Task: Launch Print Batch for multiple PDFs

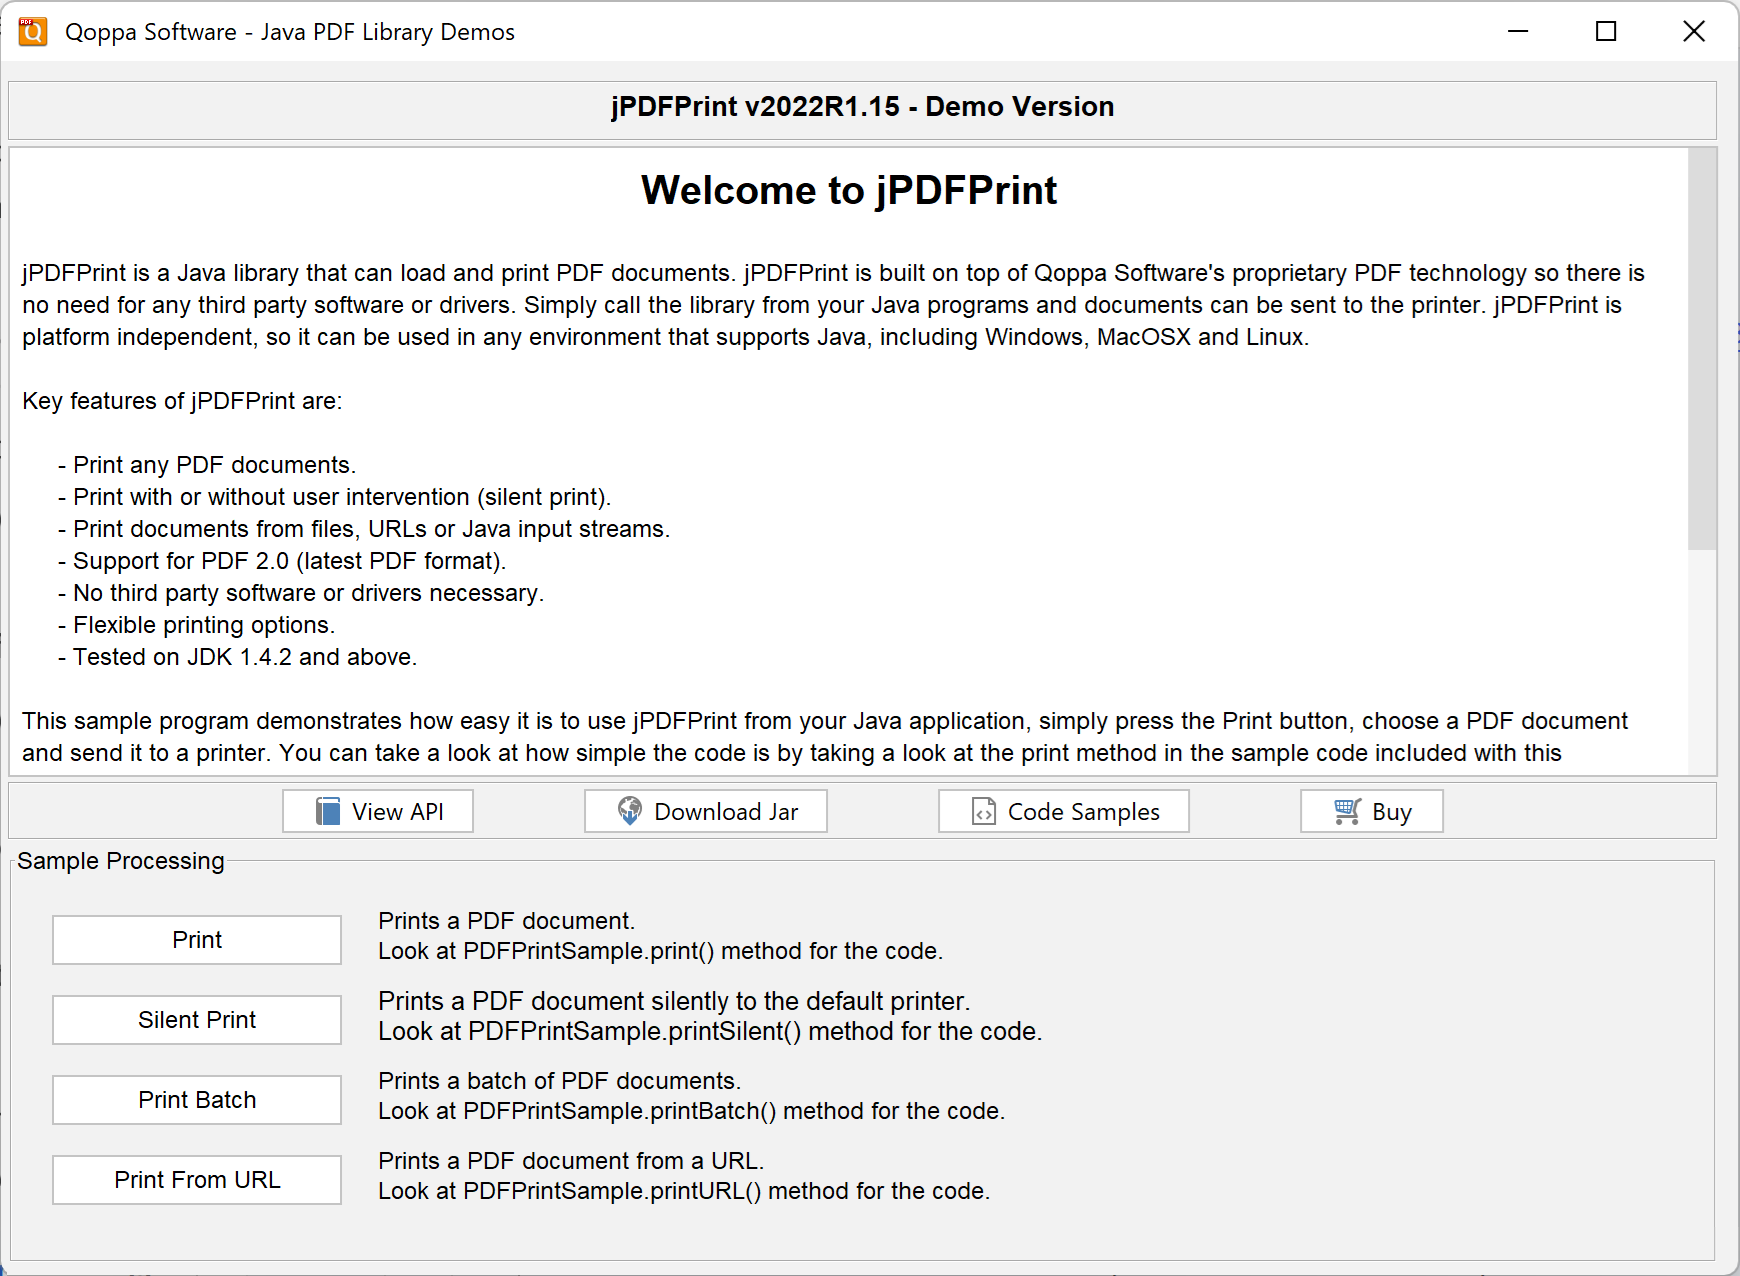Action: pyautogui.click(x=196, y=1099)
